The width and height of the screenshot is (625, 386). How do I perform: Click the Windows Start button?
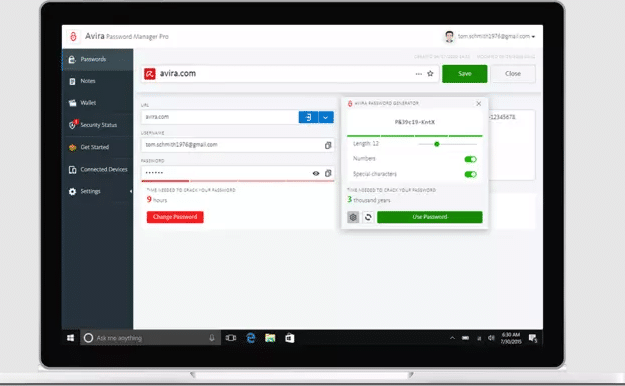coord(71,338)
